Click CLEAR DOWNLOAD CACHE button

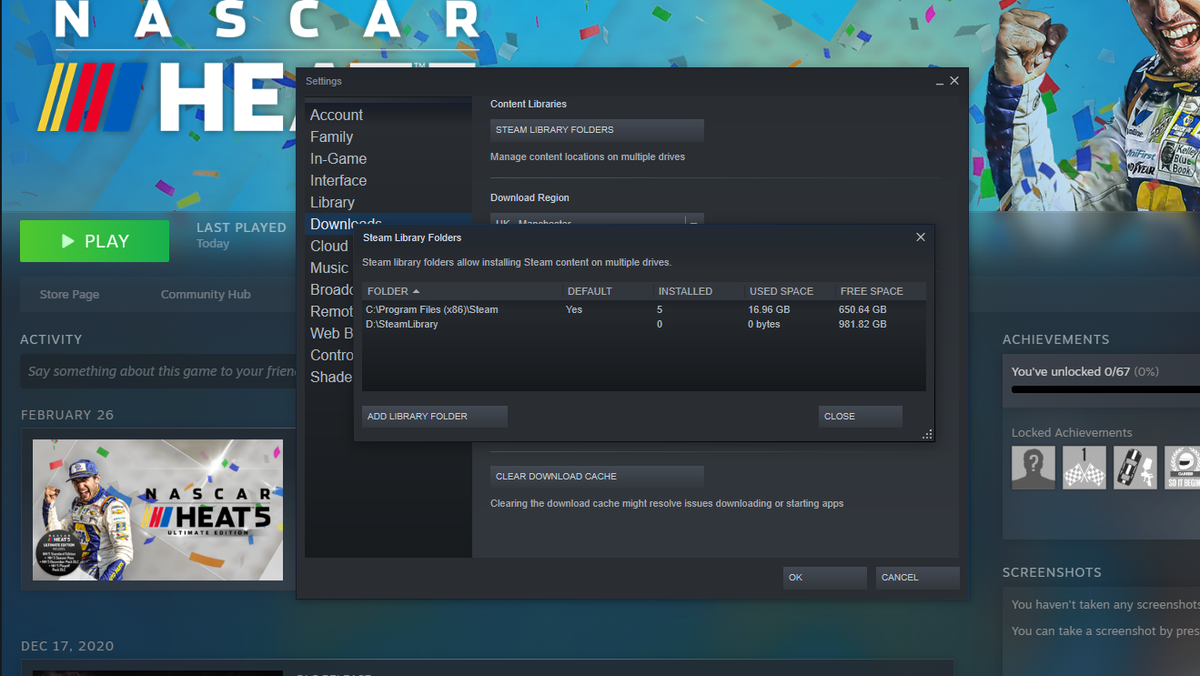tap(597, 477)
